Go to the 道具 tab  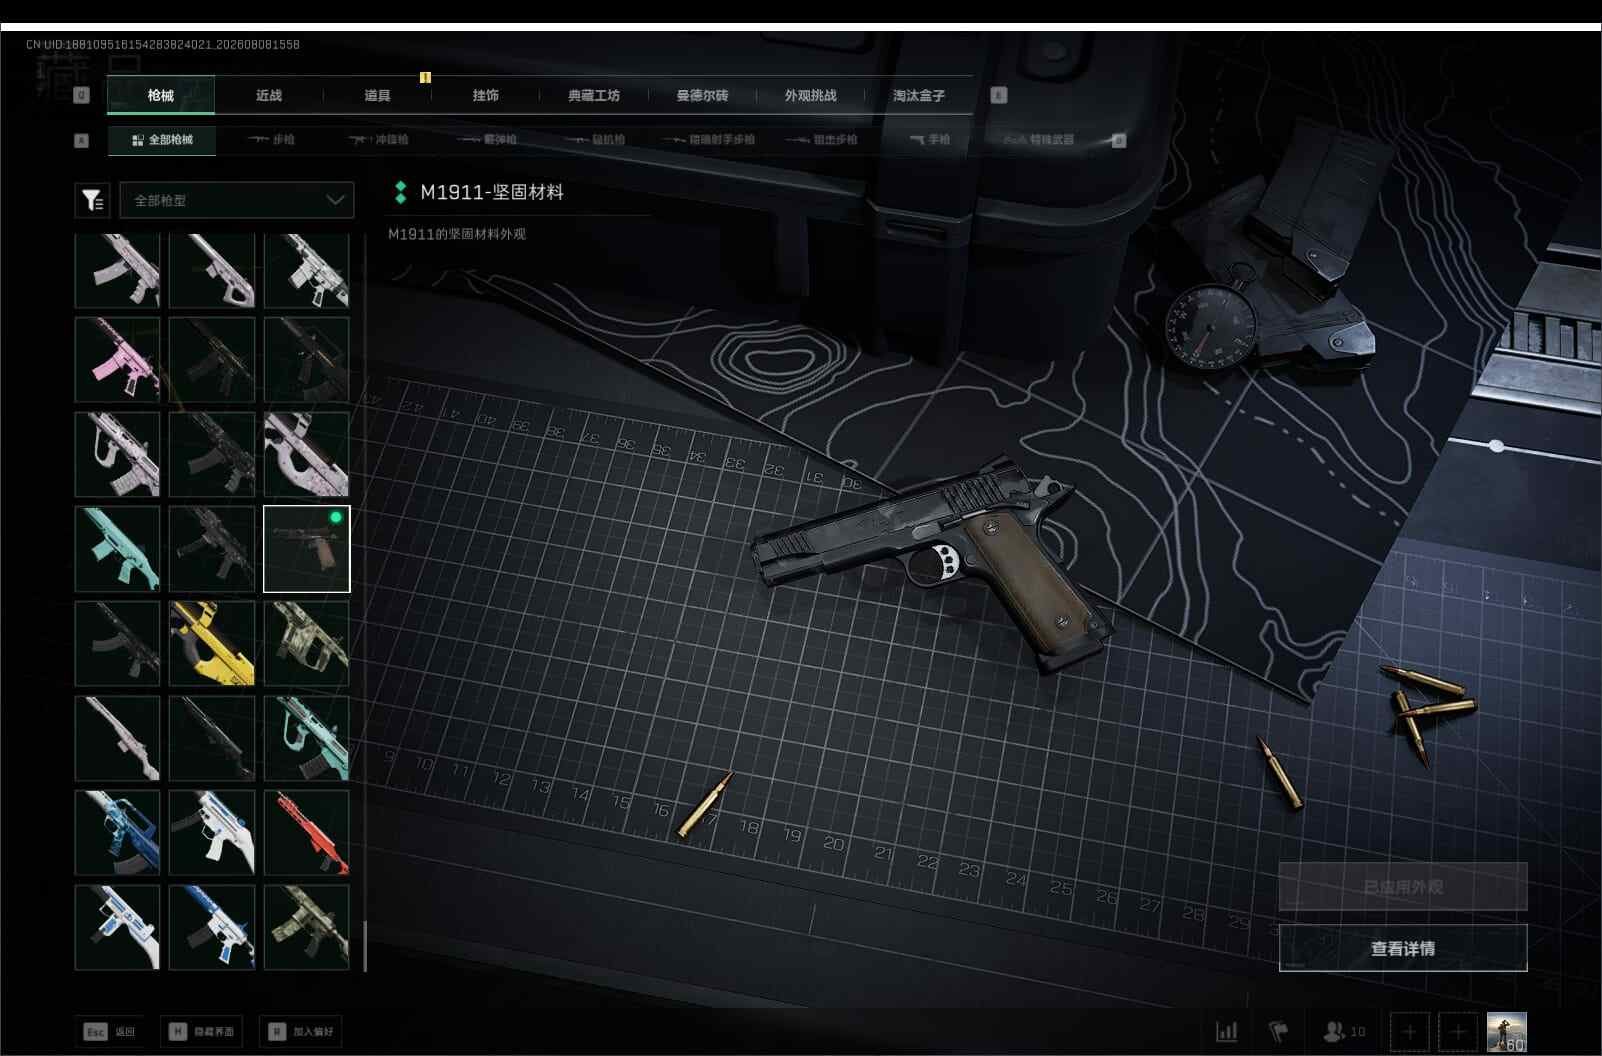[x=377, y=95]
